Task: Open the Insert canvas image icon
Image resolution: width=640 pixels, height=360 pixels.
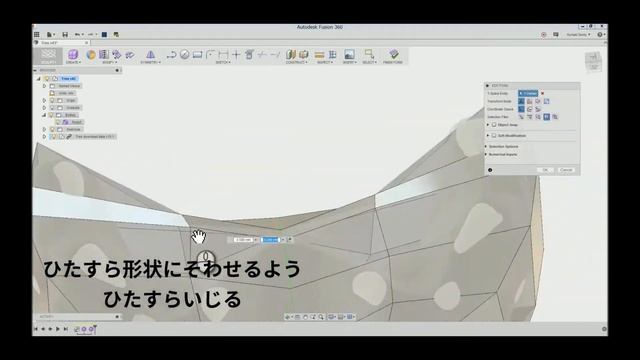Action: click(x=349, y=54)
